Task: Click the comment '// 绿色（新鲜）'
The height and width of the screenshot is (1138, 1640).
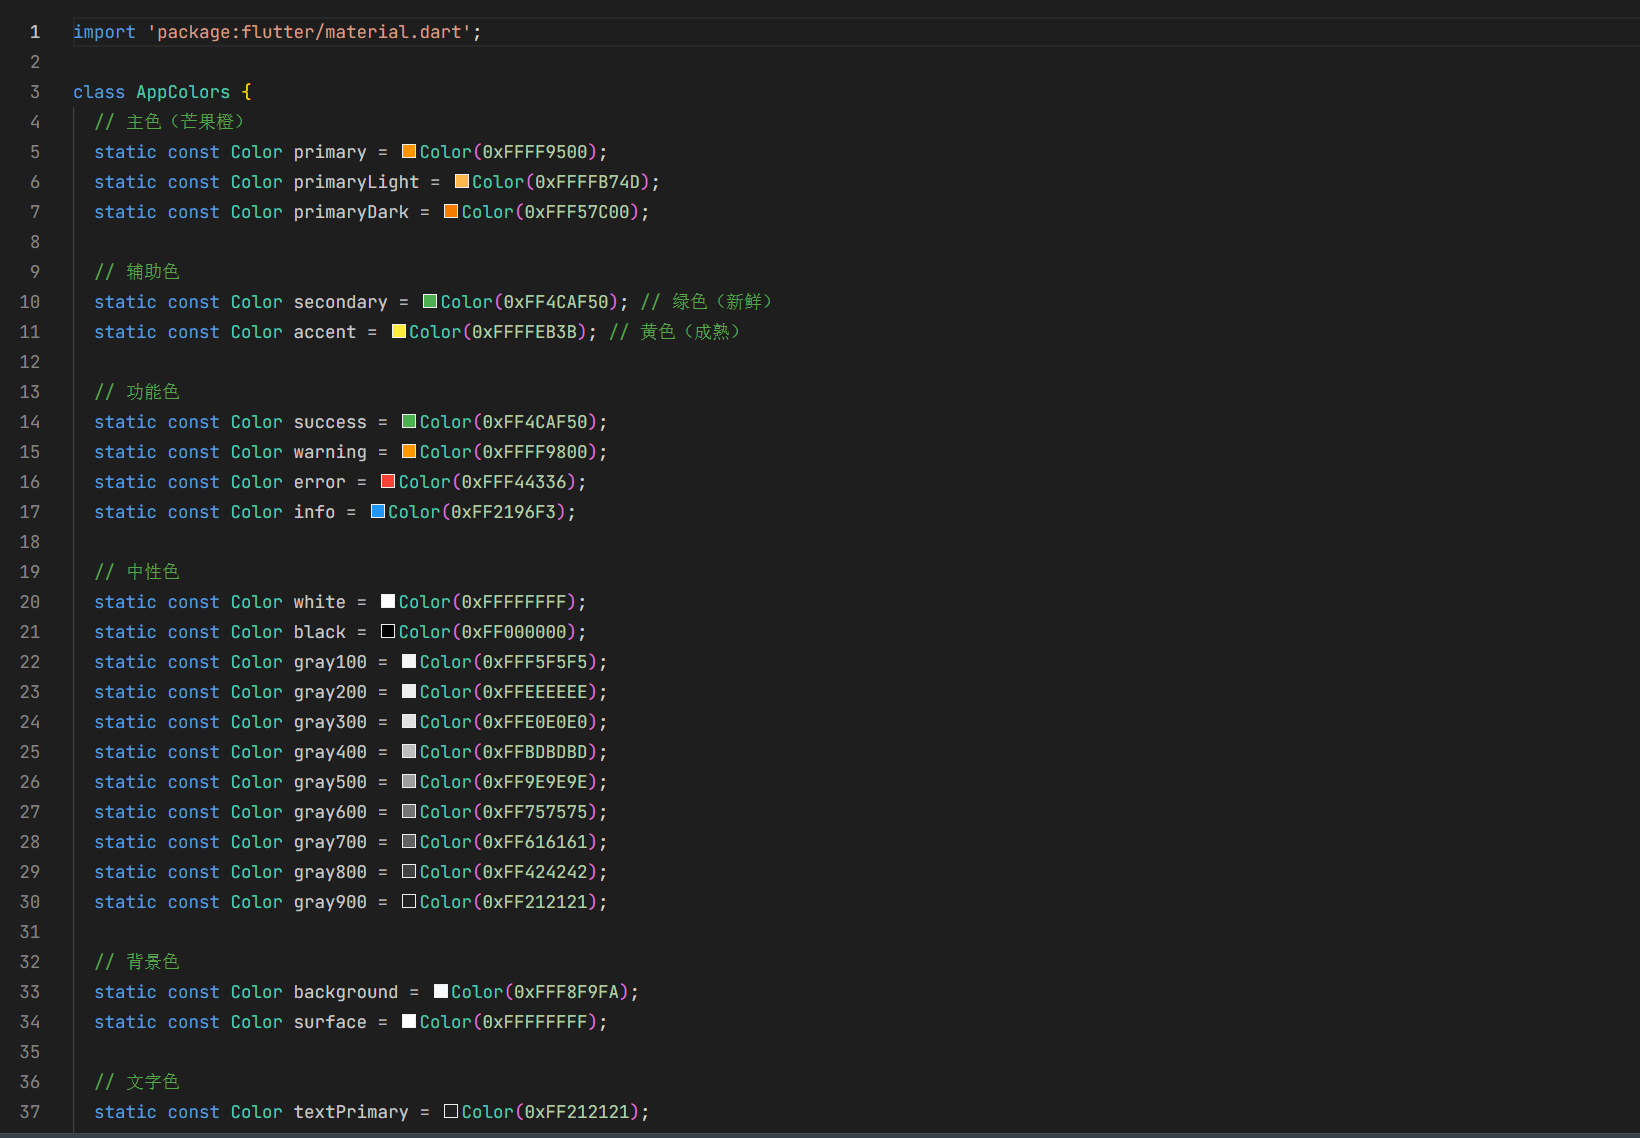Action: coord(706,302)
